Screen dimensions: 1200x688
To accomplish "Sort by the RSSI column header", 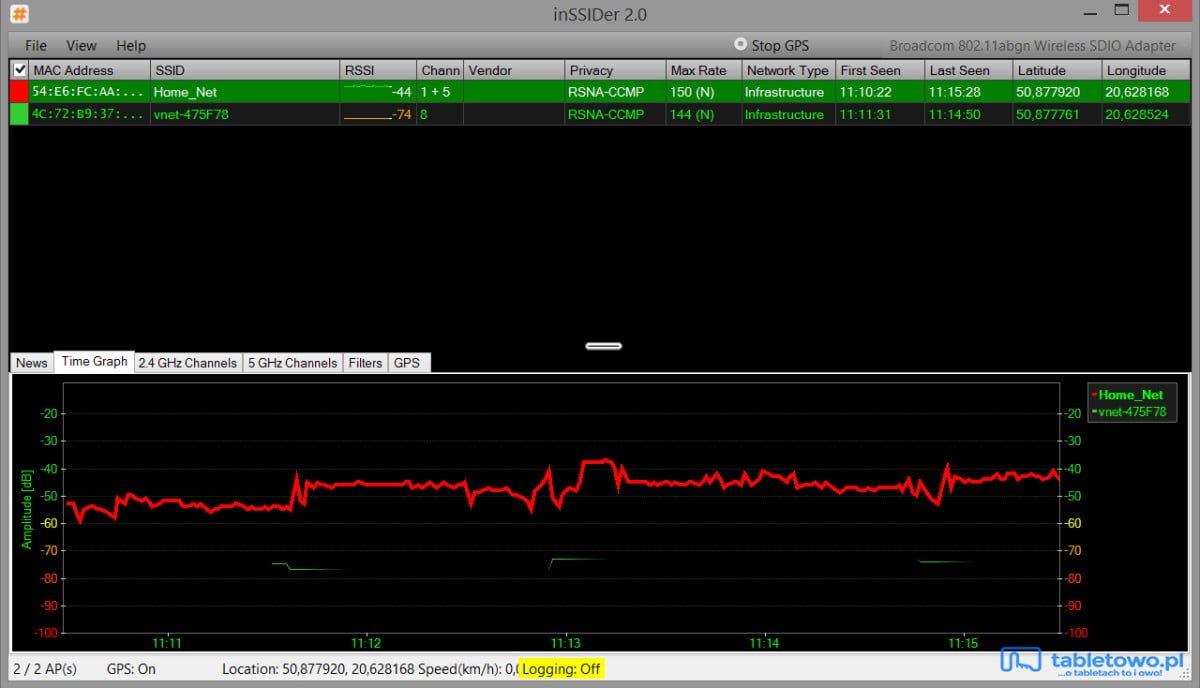I will 379,70.
